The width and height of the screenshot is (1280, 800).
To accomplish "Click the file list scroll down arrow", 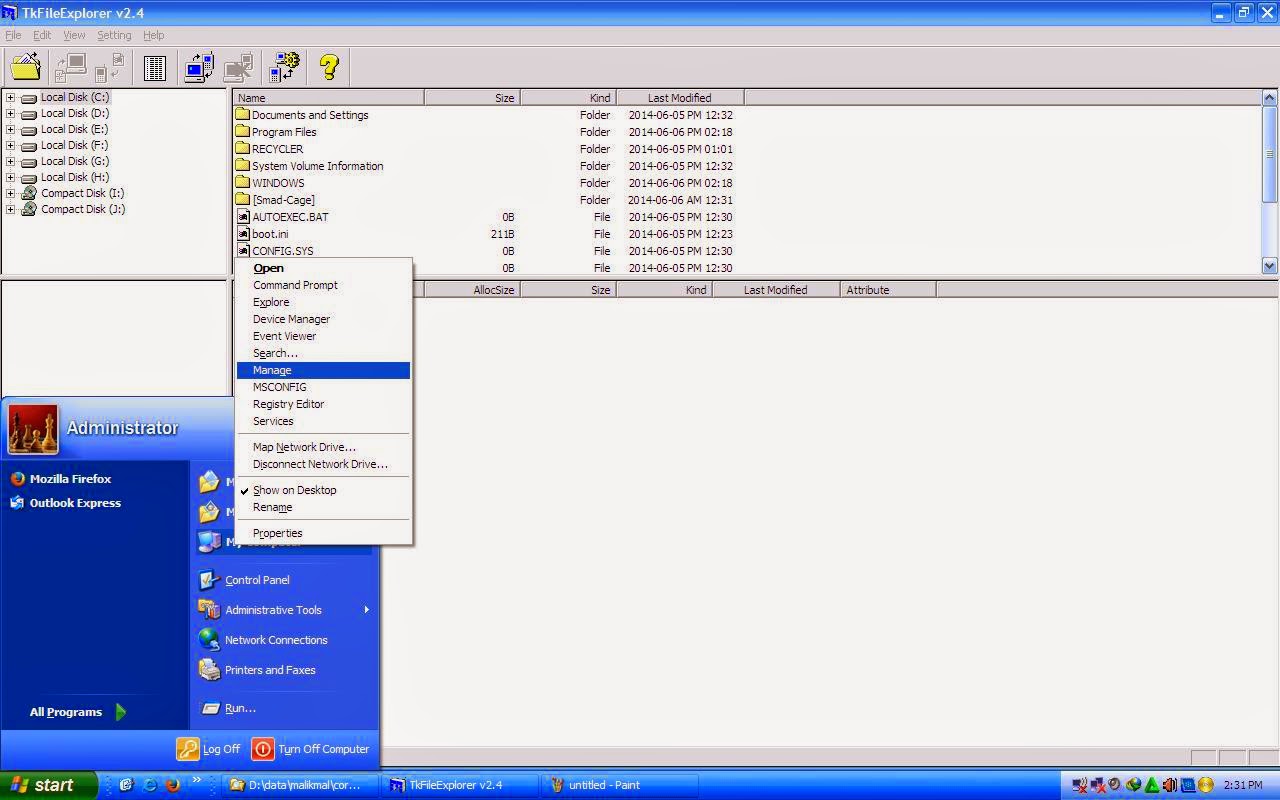I will [x=1270, y=266].
